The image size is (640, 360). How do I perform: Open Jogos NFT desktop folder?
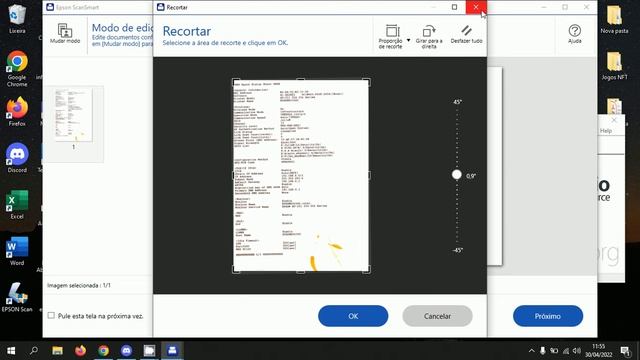(614, 66)
